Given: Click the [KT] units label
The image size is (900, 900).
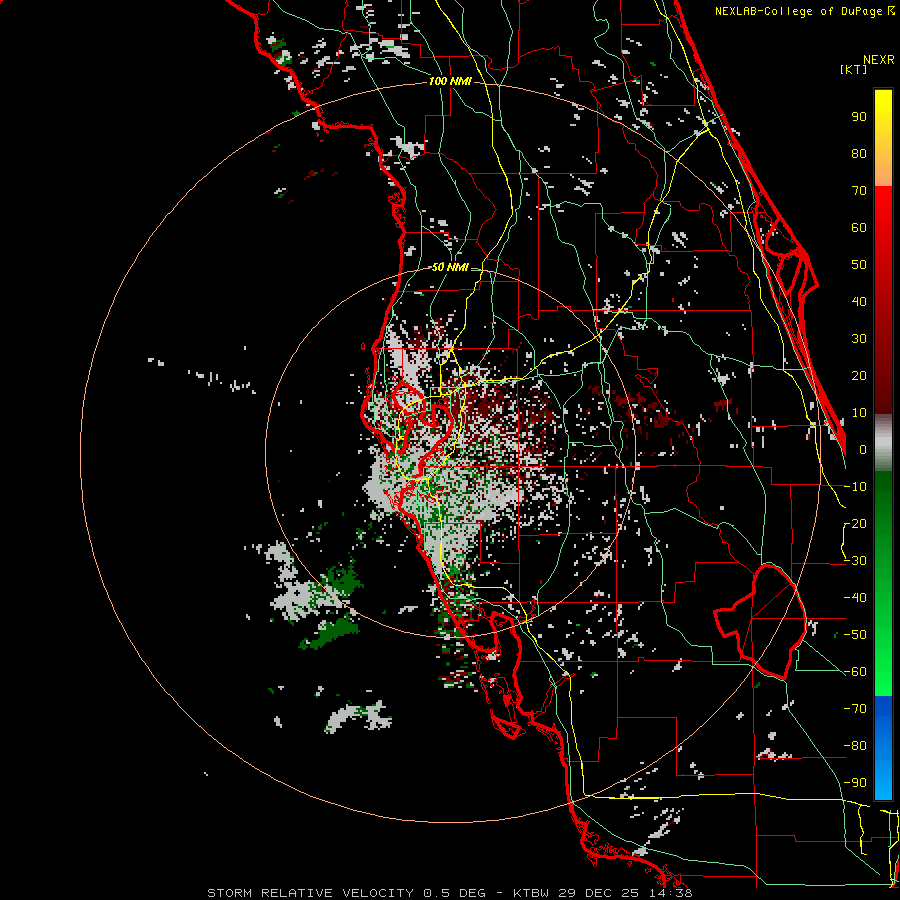Looking at the screenshot, I should [x=854, y=69].
